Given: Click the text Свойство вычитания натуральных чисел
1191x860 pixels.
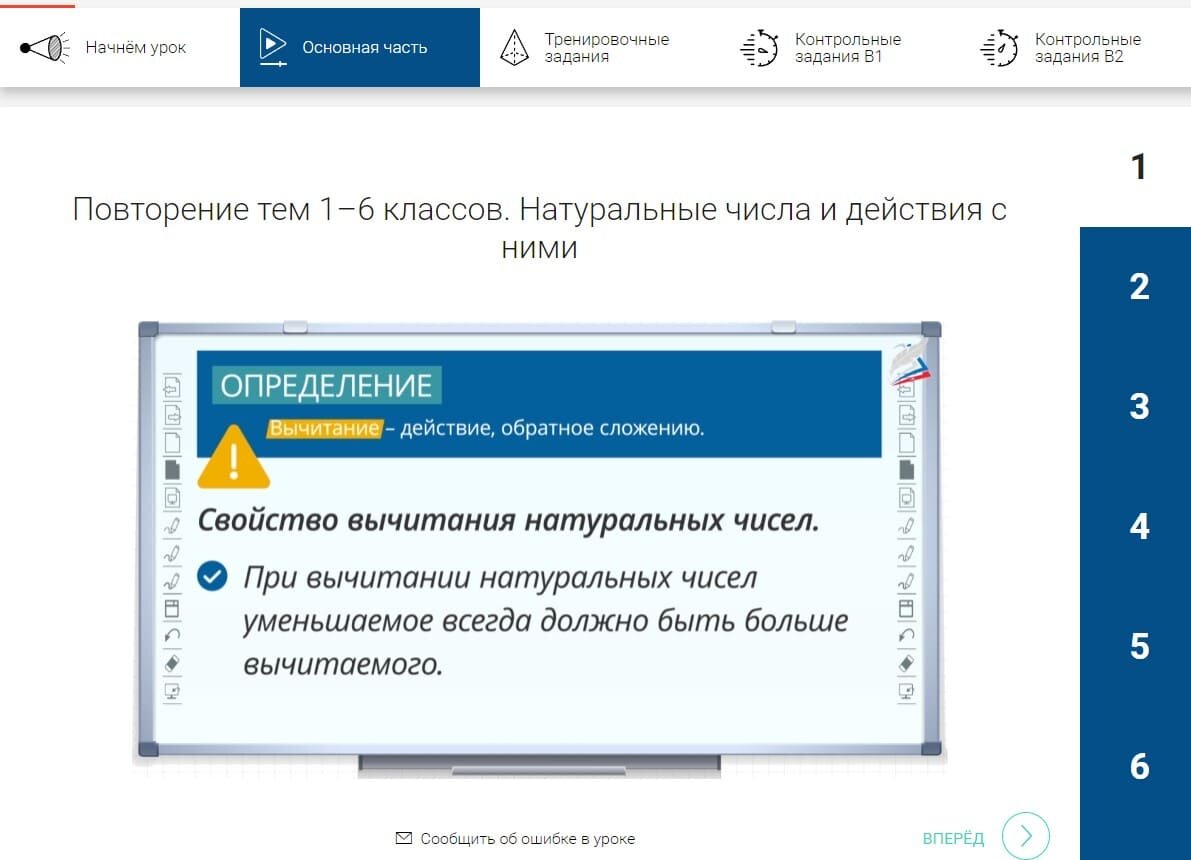Looking at the screenshot, I should pos(508,520).
